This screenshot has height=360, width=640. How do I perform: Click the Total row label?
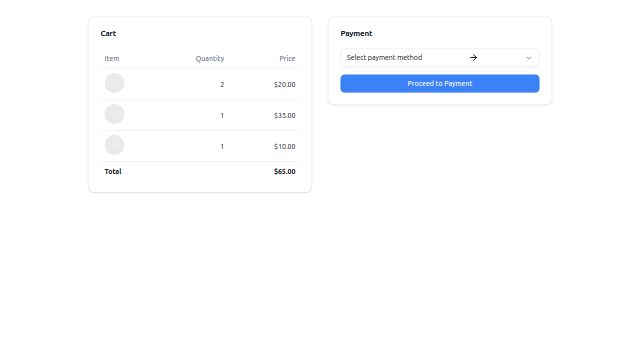point(113,171)
